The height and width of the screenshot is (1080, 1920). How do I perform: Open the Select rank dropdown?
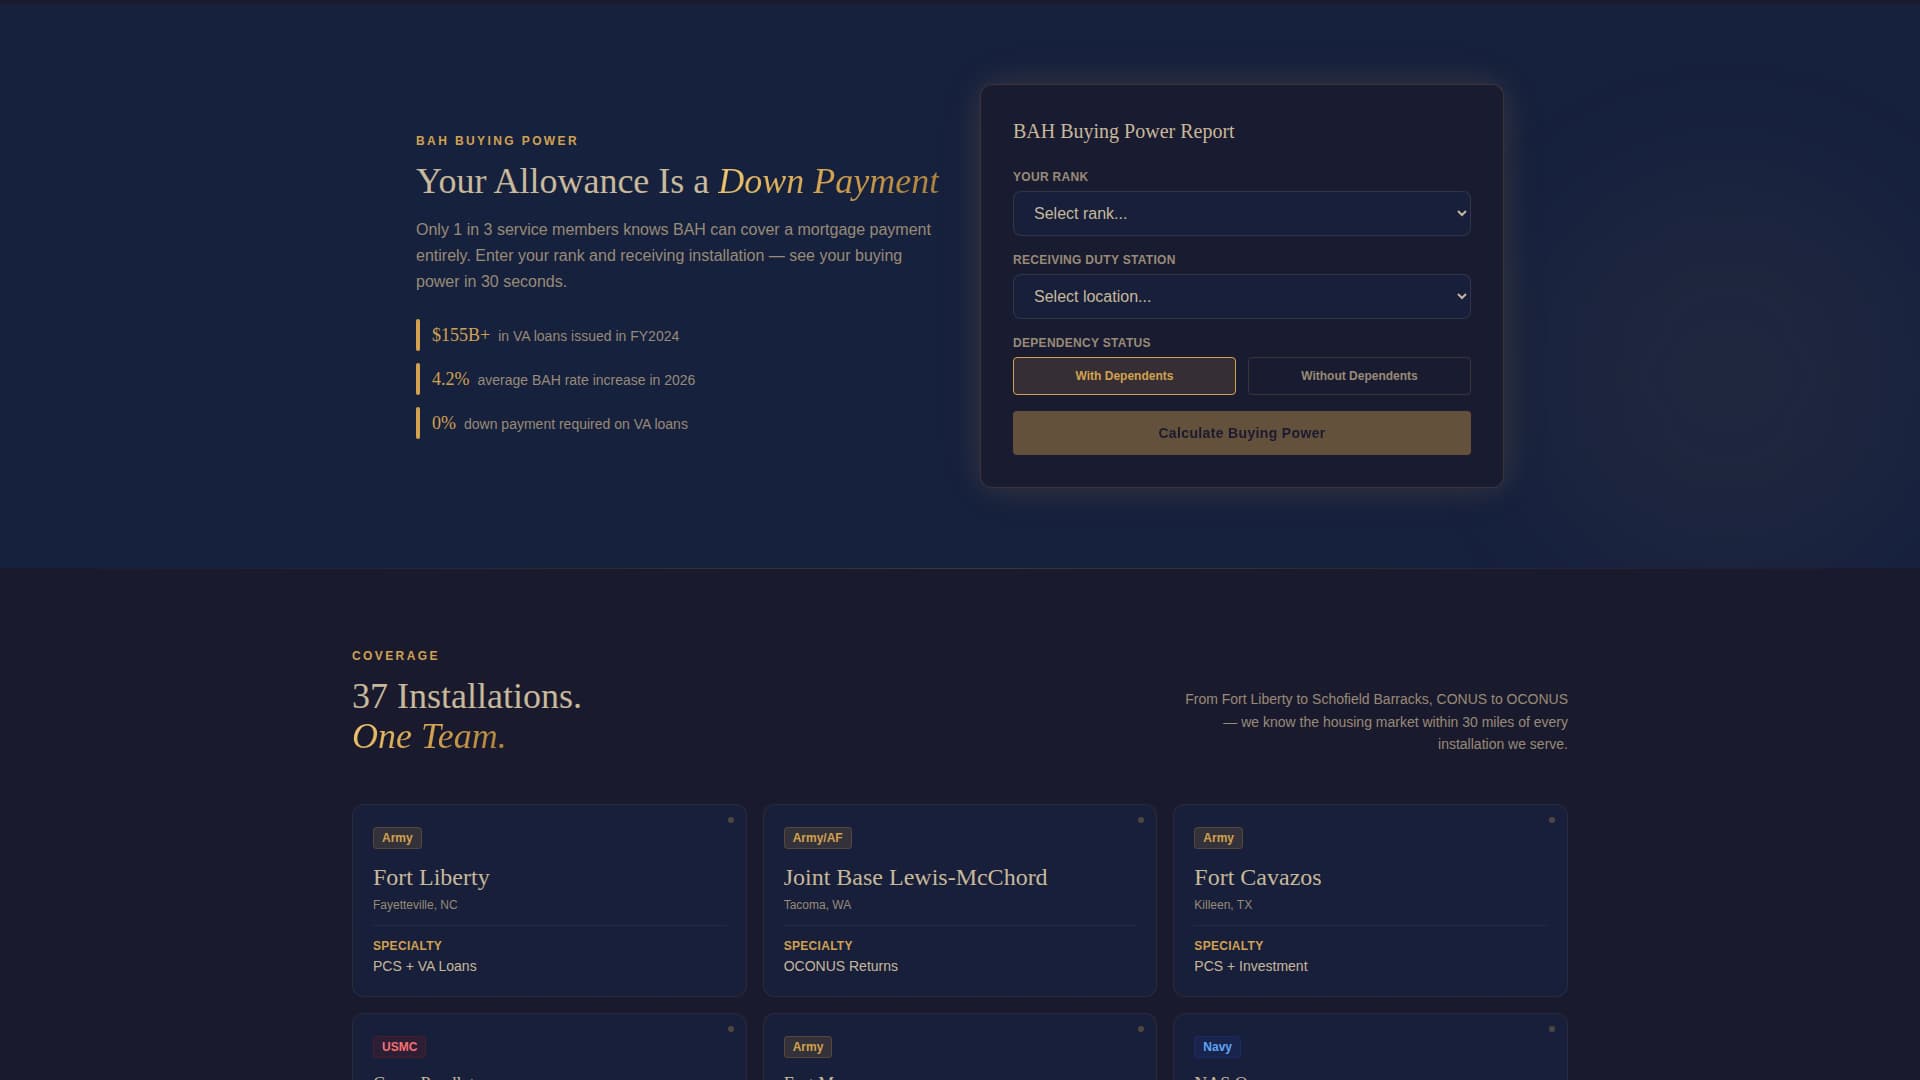coord(1241,213)
